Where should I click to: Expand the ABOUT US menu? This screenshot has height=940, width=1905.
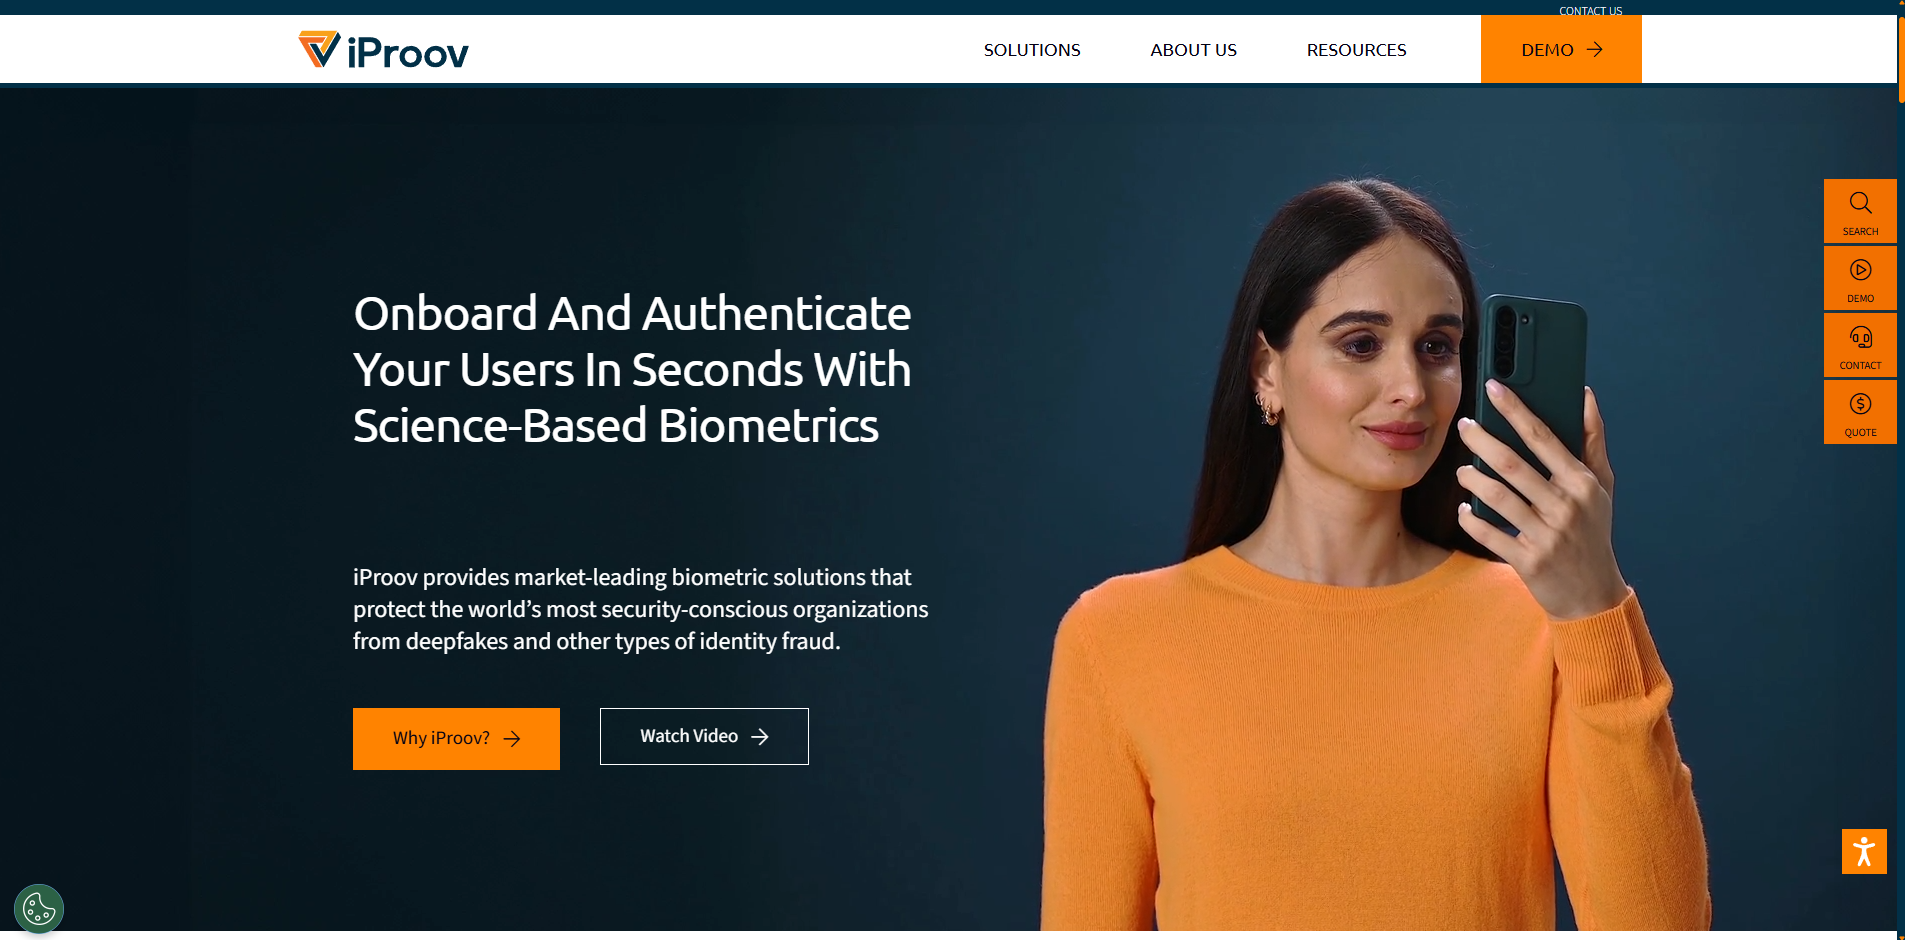click(1193, 50)
